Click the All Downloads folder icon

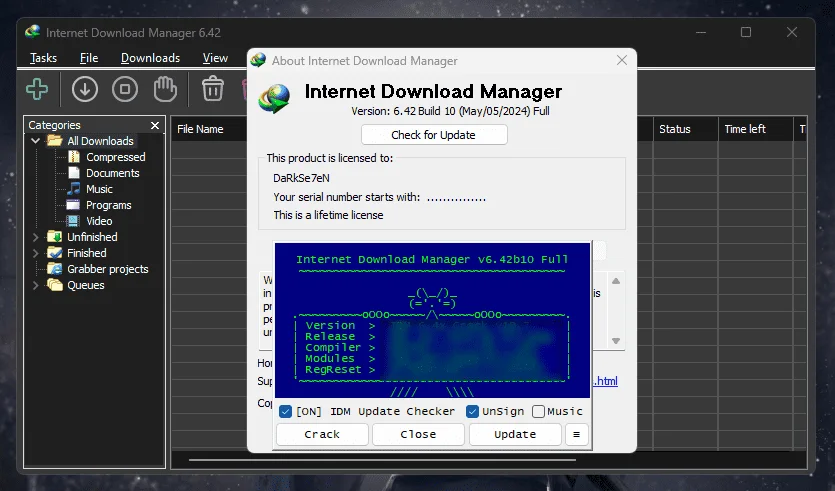[55, 141]
